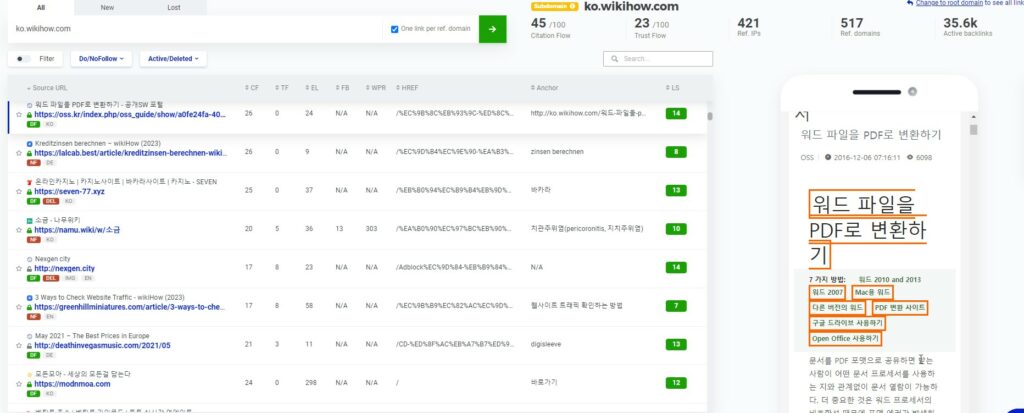This screenshot has width=1024, height=413.
Task: Click anchor text 'zinsen berechnen'
Action: (557, 152)
